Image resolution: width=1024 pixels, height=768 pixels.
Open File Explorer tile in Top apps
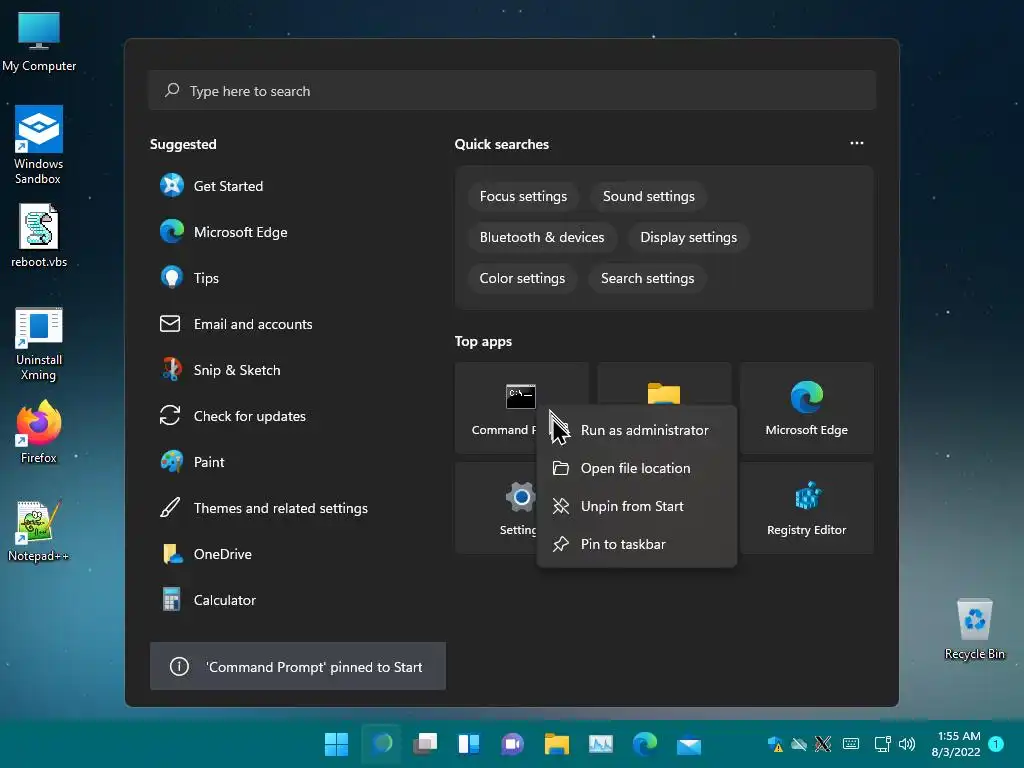[x=664, y=384]
